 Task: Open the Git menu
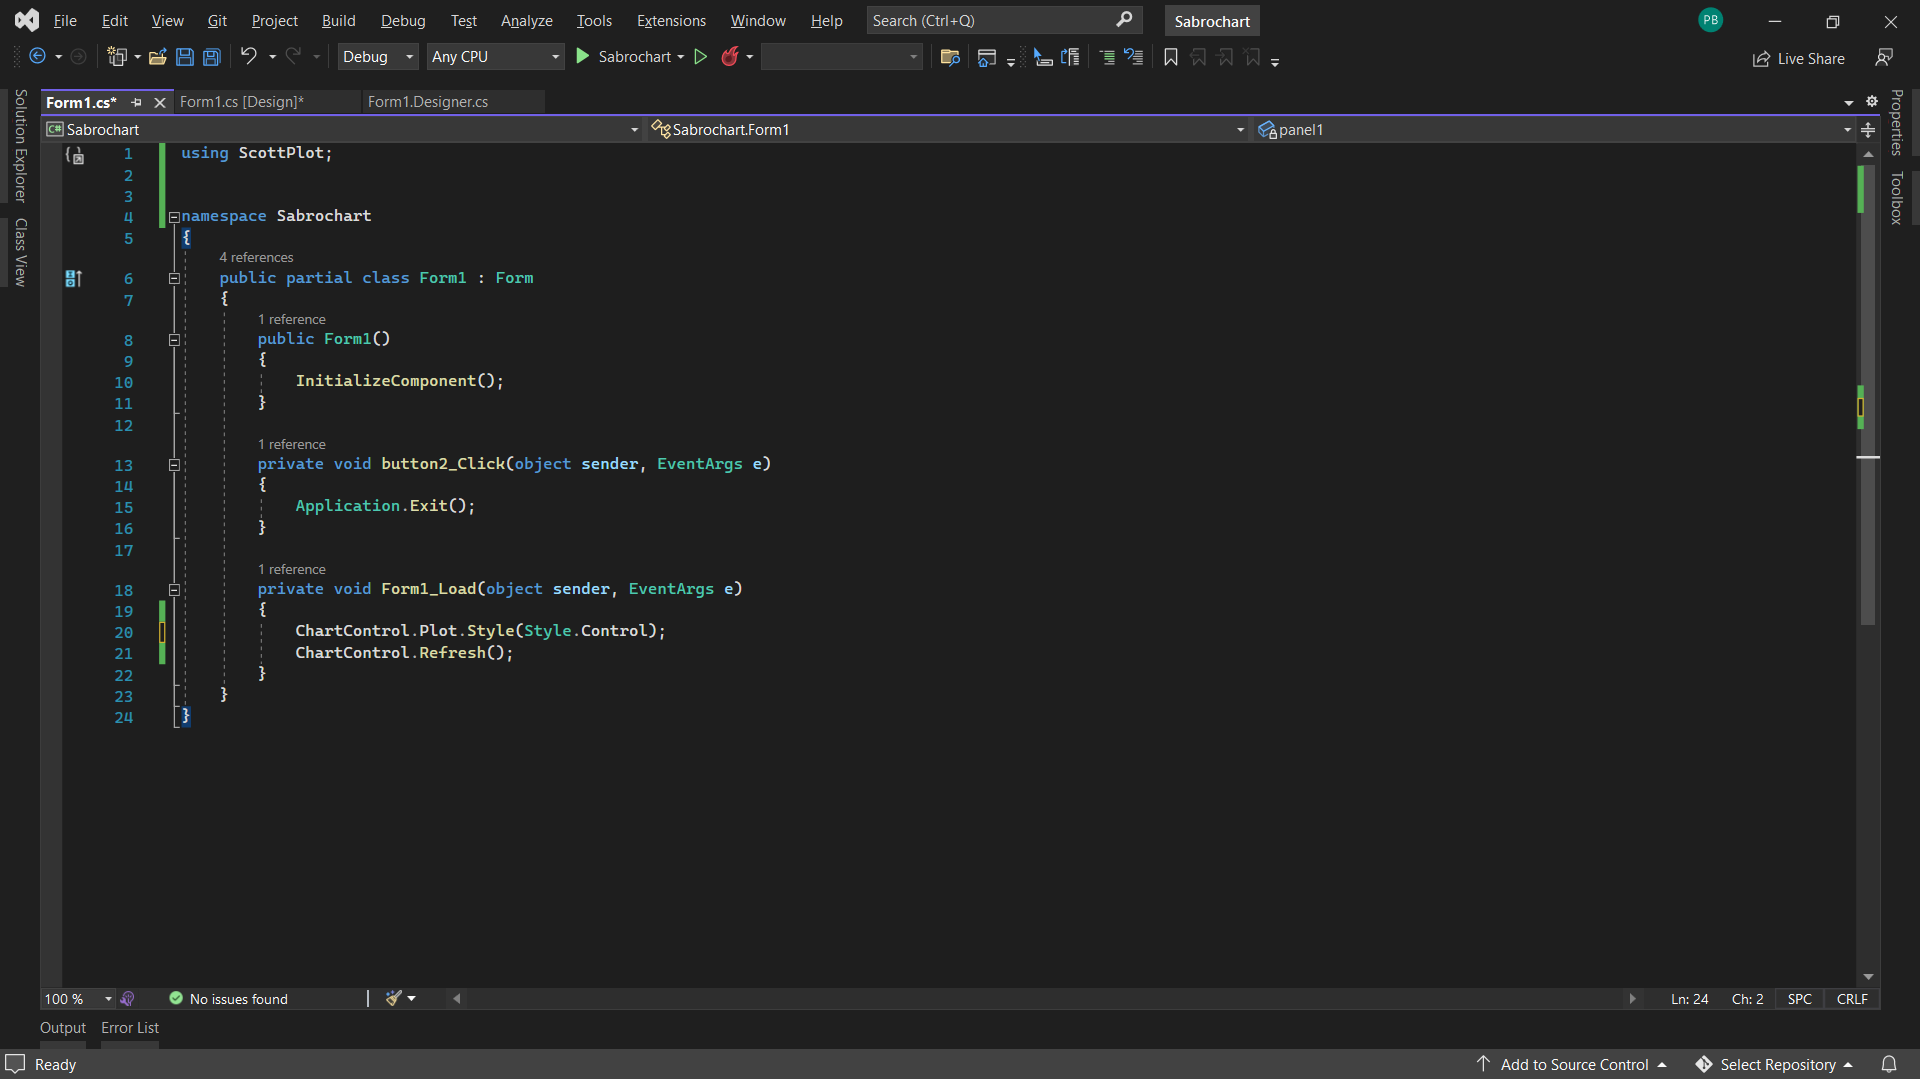pyautogui.click(x=216, y=20)
